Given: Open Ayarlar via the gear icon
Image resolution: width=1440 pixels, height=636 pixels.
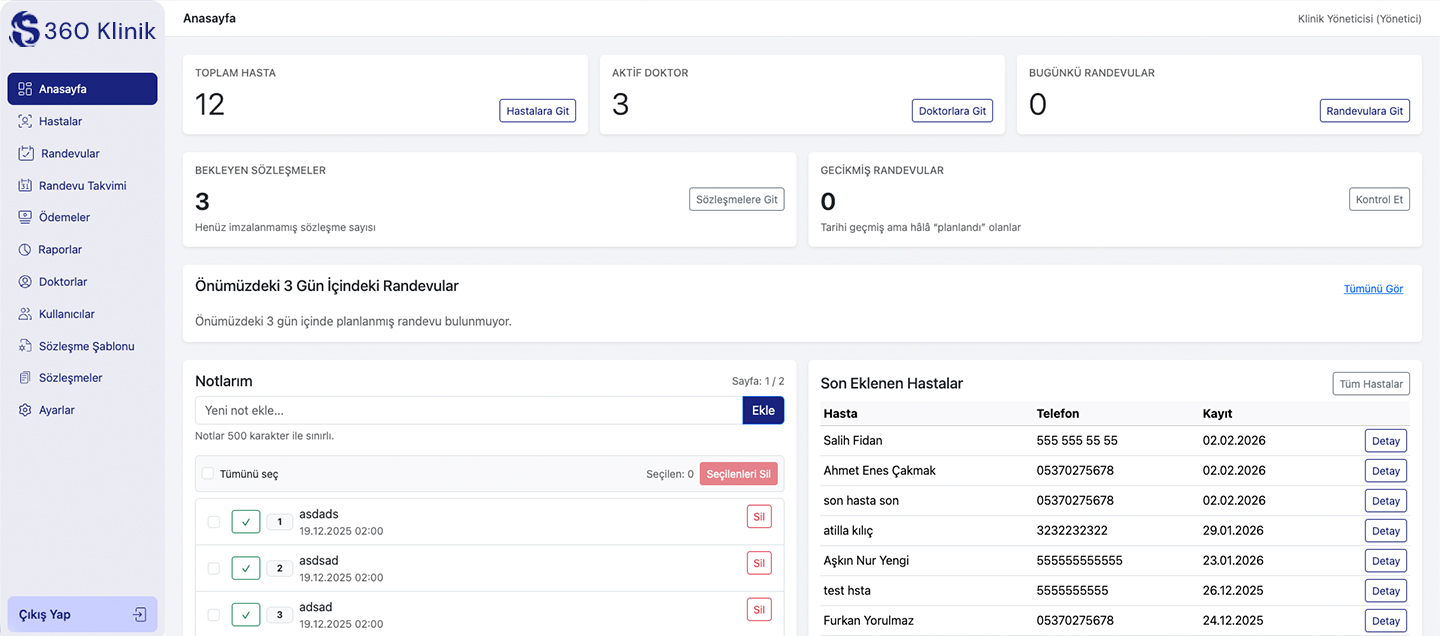Looking at the screenshot, I should point(25,410).
